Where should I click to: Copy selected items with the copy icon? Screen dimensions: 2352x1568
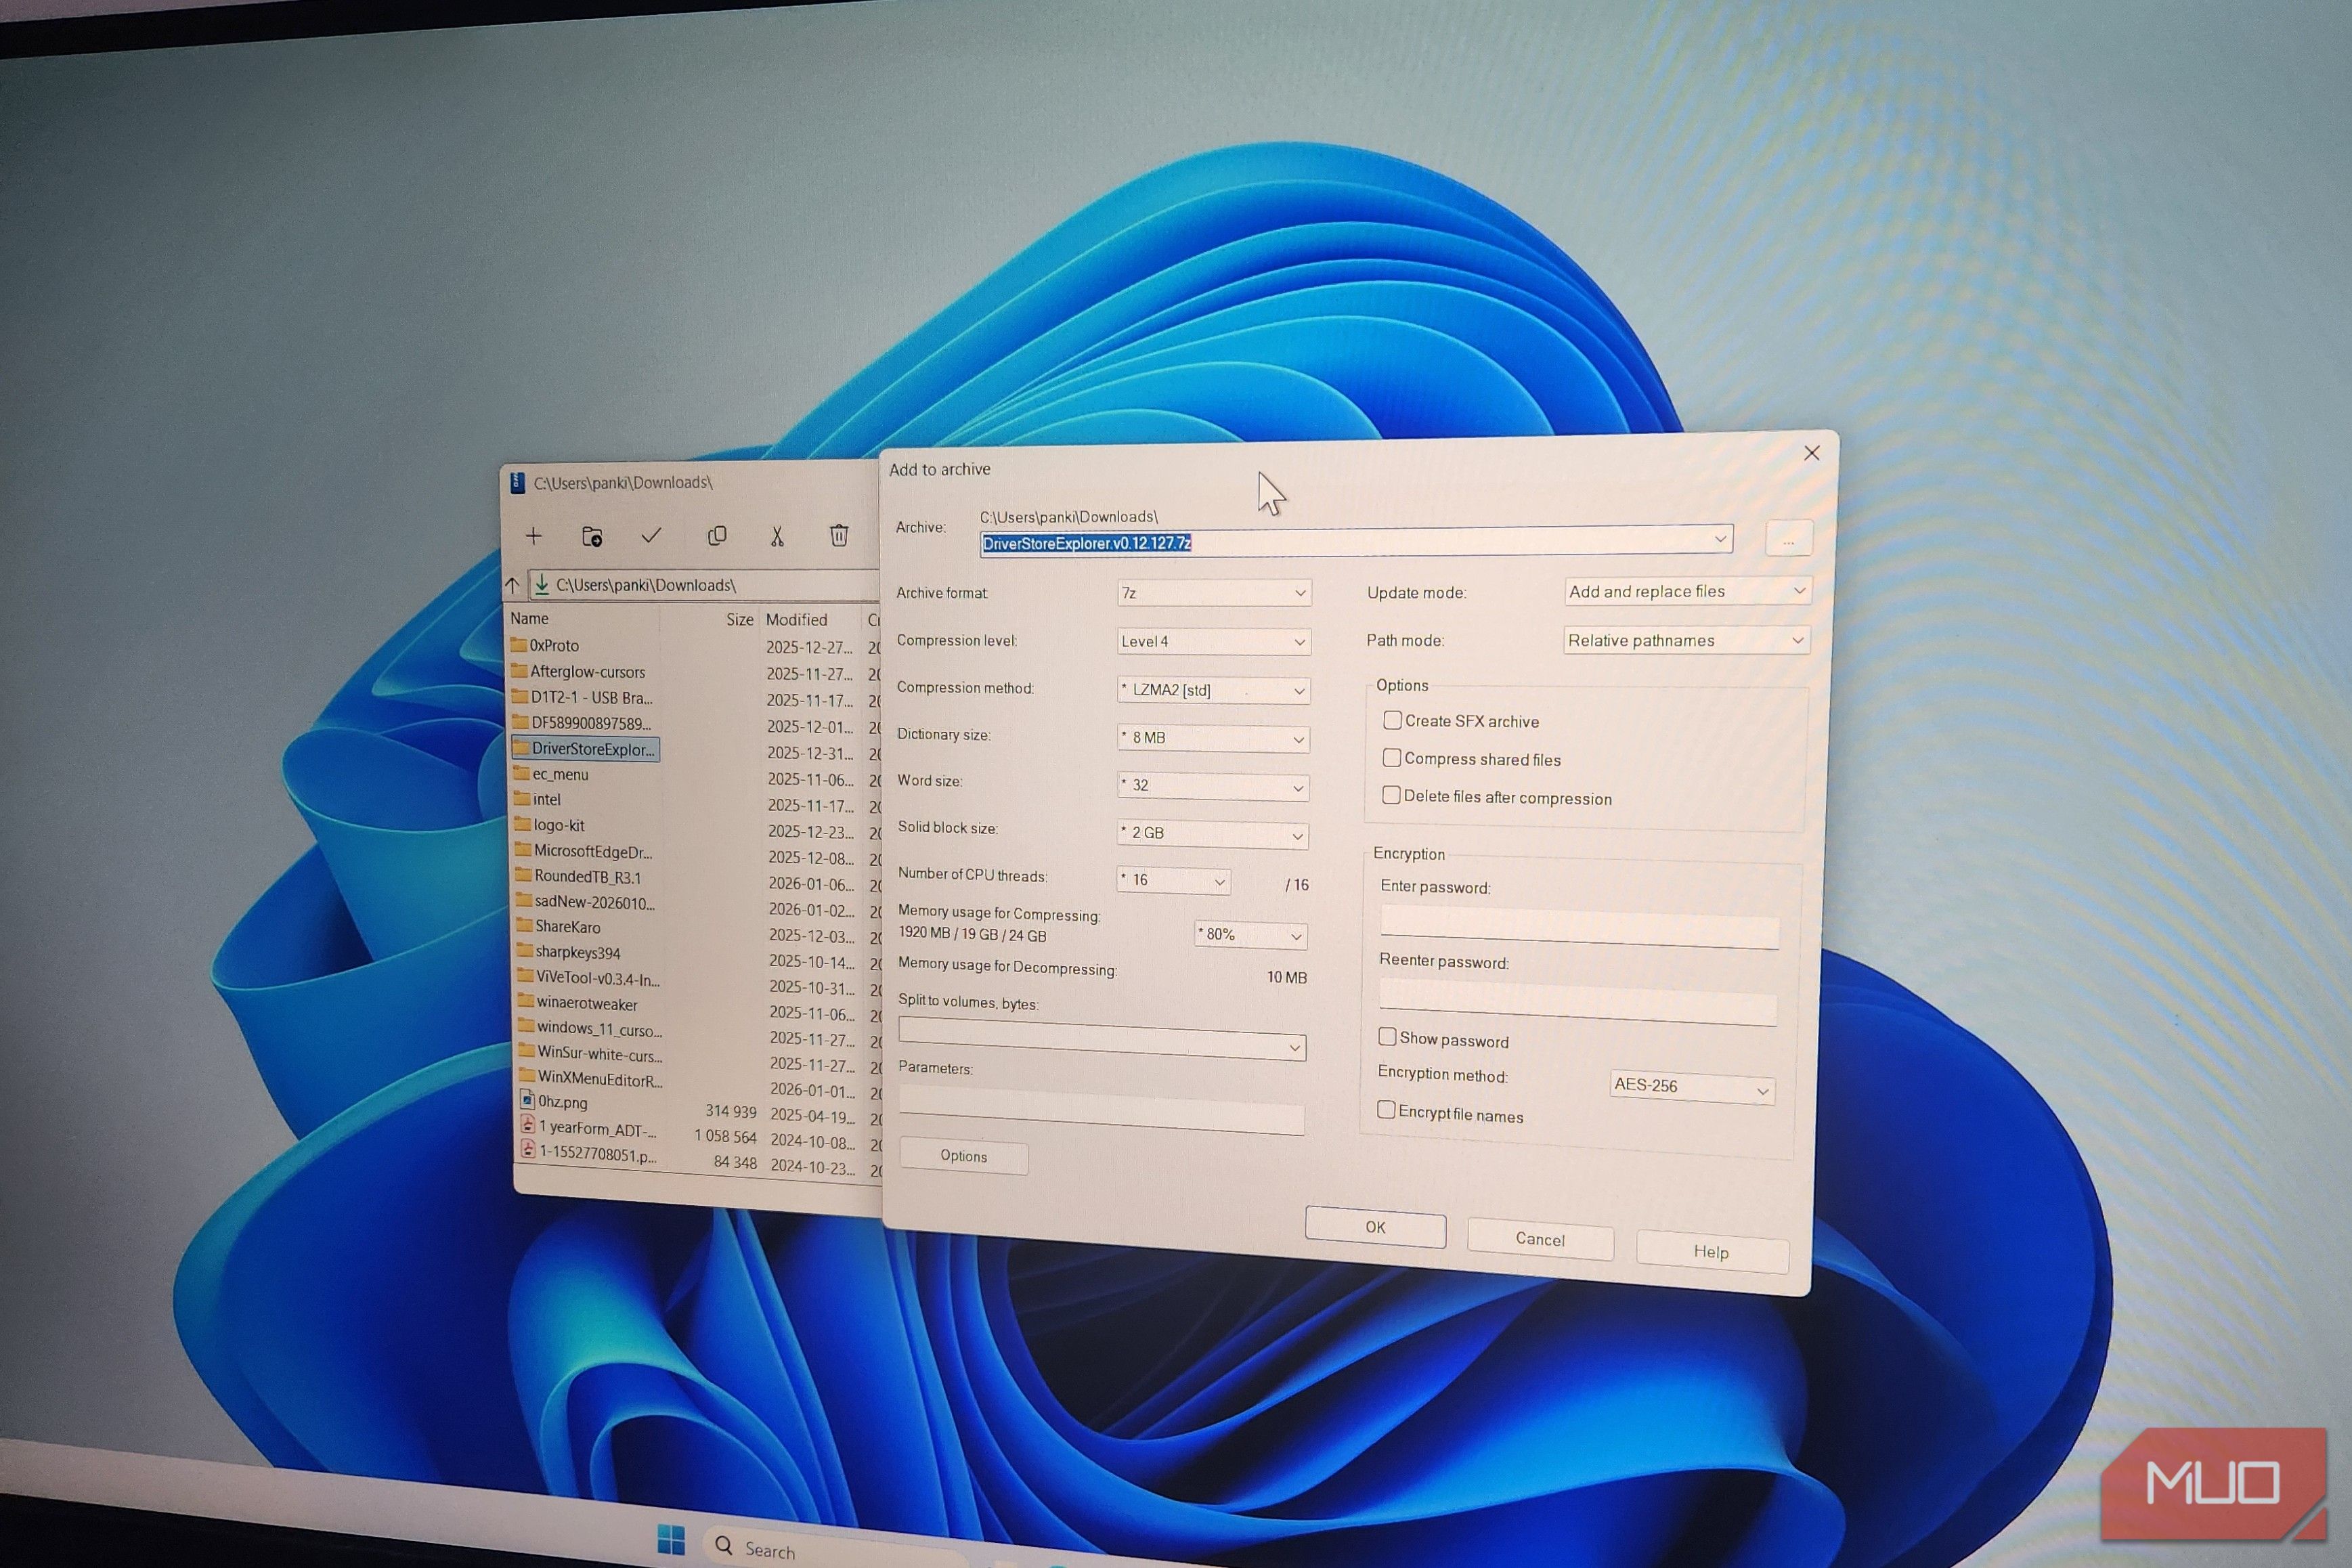(717, 536)
